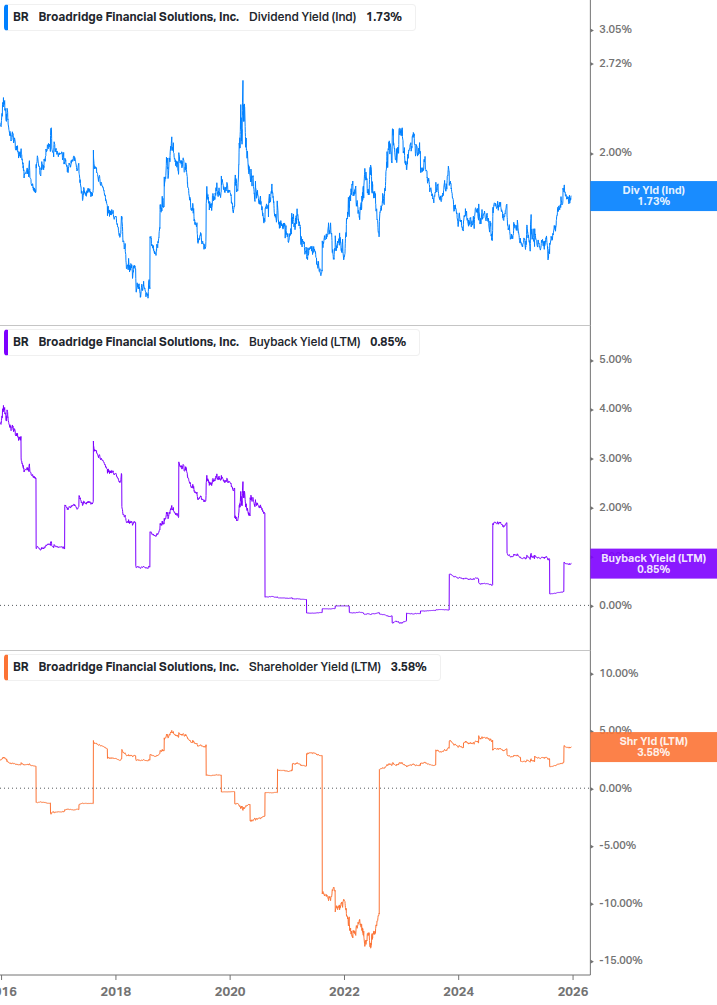Click the 2.00% tick on dividend yield axis
717x1005 pixels.
[615, 153]
